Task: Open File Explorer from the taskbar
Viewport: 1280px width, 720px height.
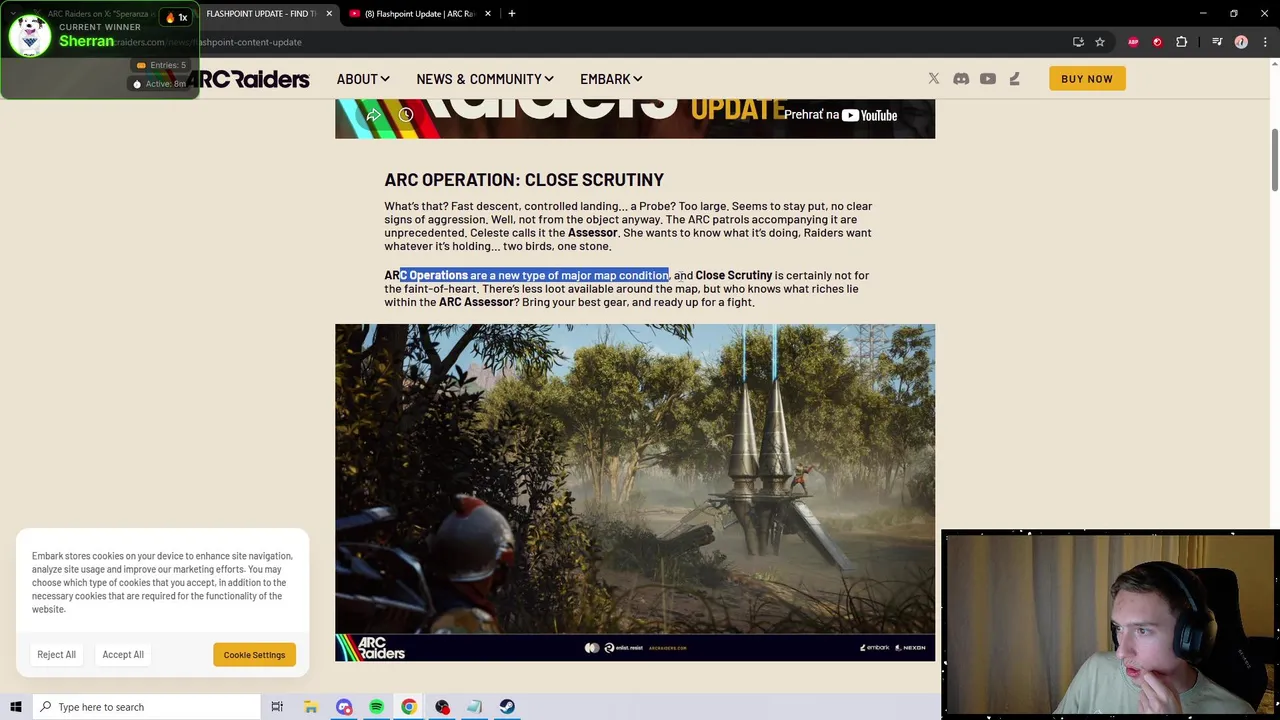Action: click(311, 707)
